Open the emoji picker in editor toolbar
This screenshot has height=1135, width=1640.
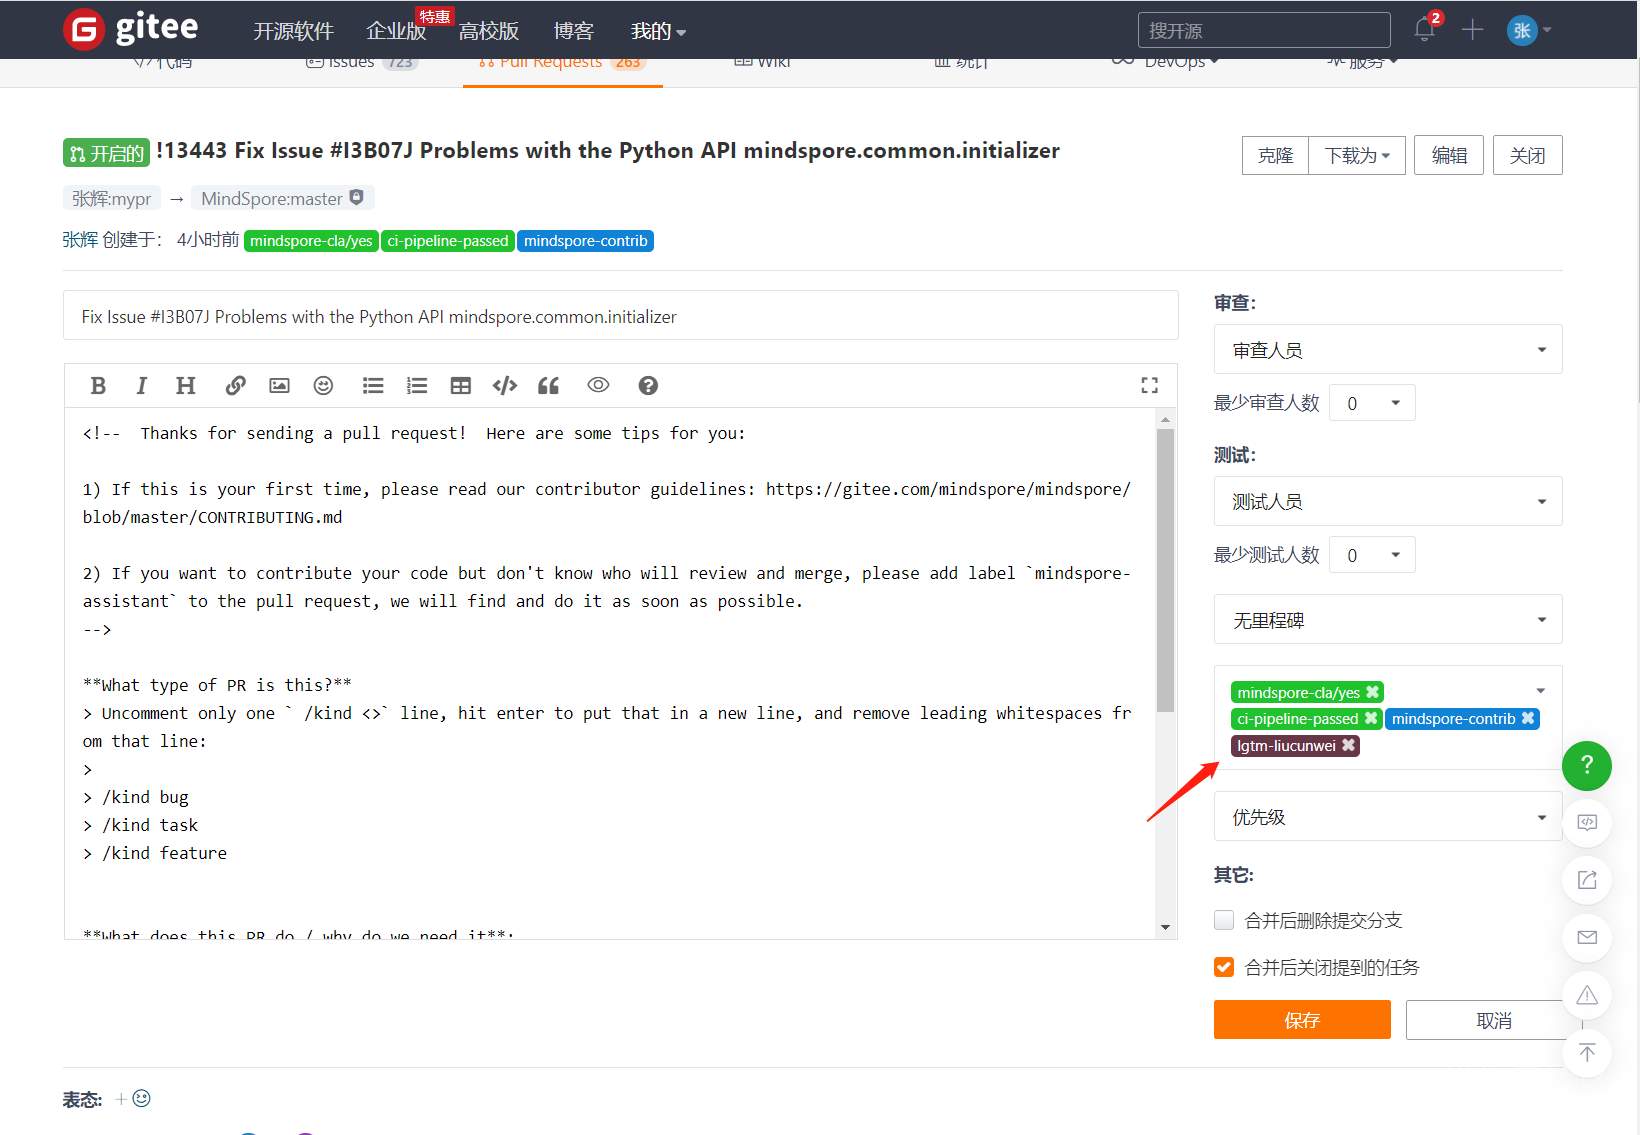click(x=323, y=386)
